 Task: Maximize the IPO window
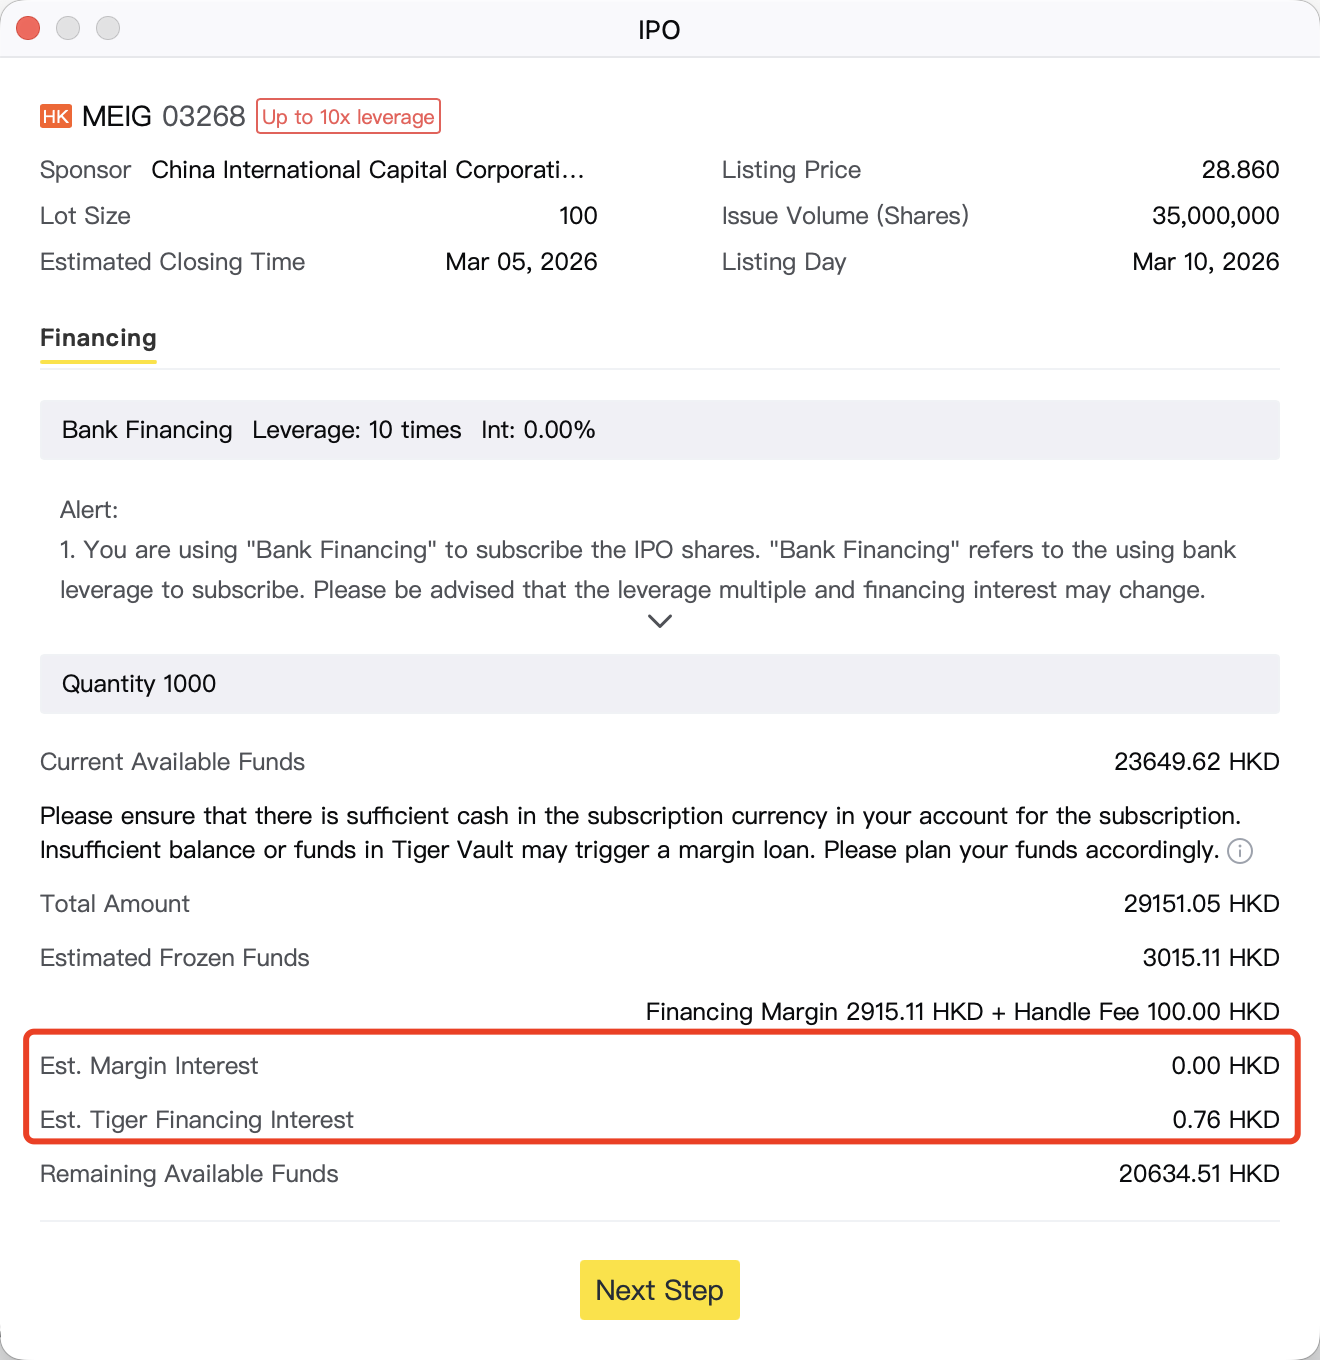click(108, 28)
